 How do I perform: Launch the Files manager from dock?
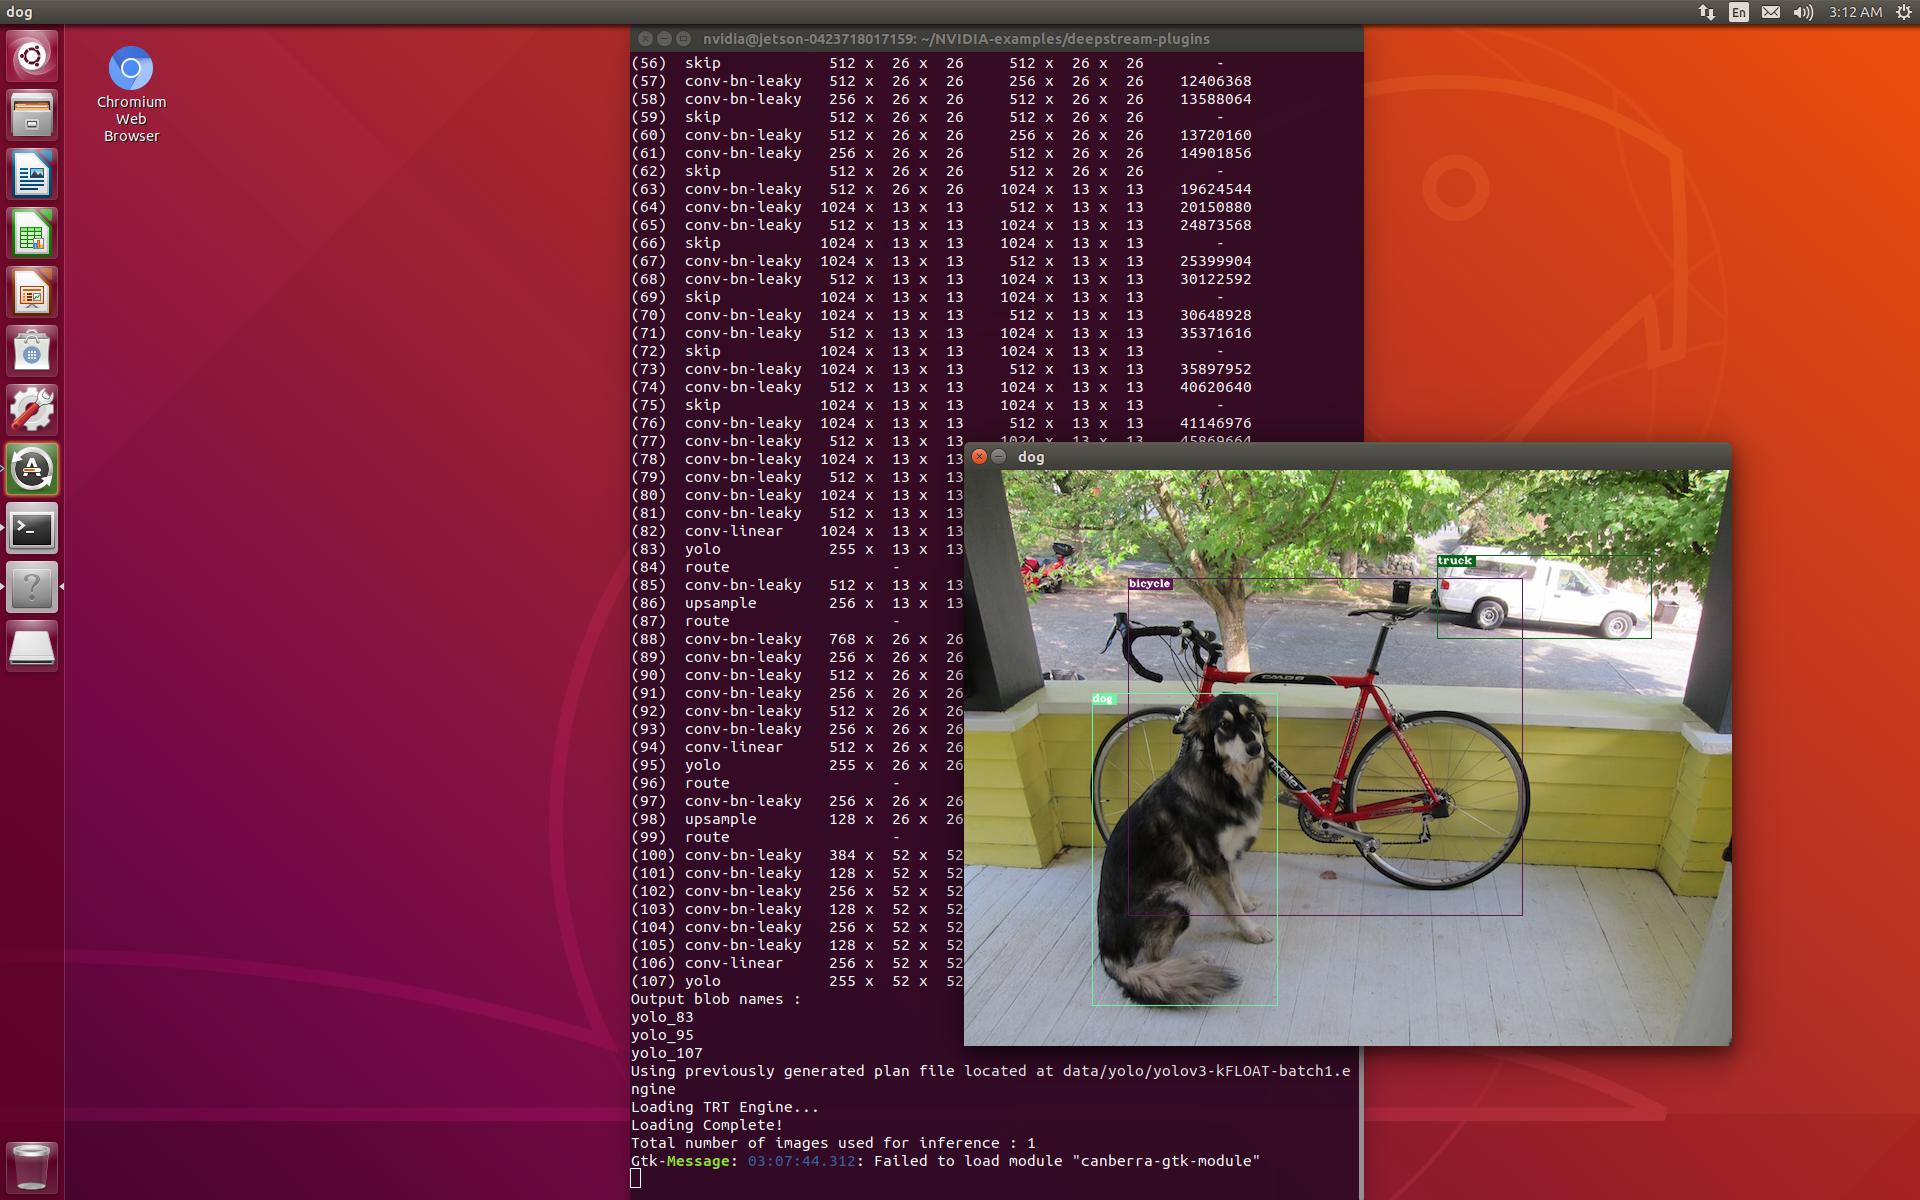pos(32,115)
